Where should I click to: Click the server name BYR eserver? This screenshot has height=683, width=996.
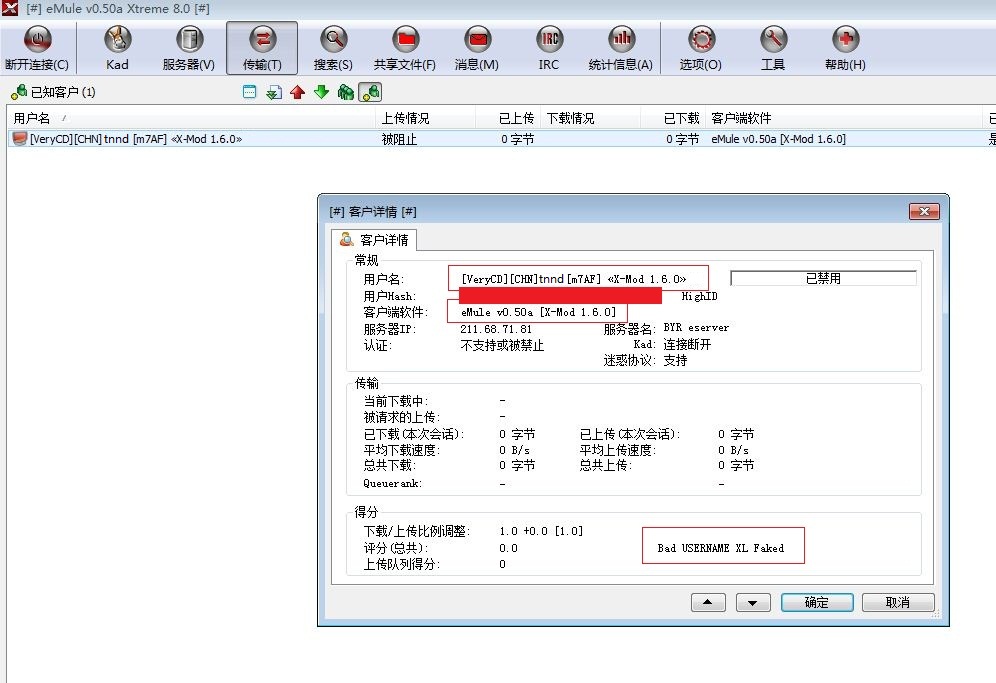[x=696, y=328]
